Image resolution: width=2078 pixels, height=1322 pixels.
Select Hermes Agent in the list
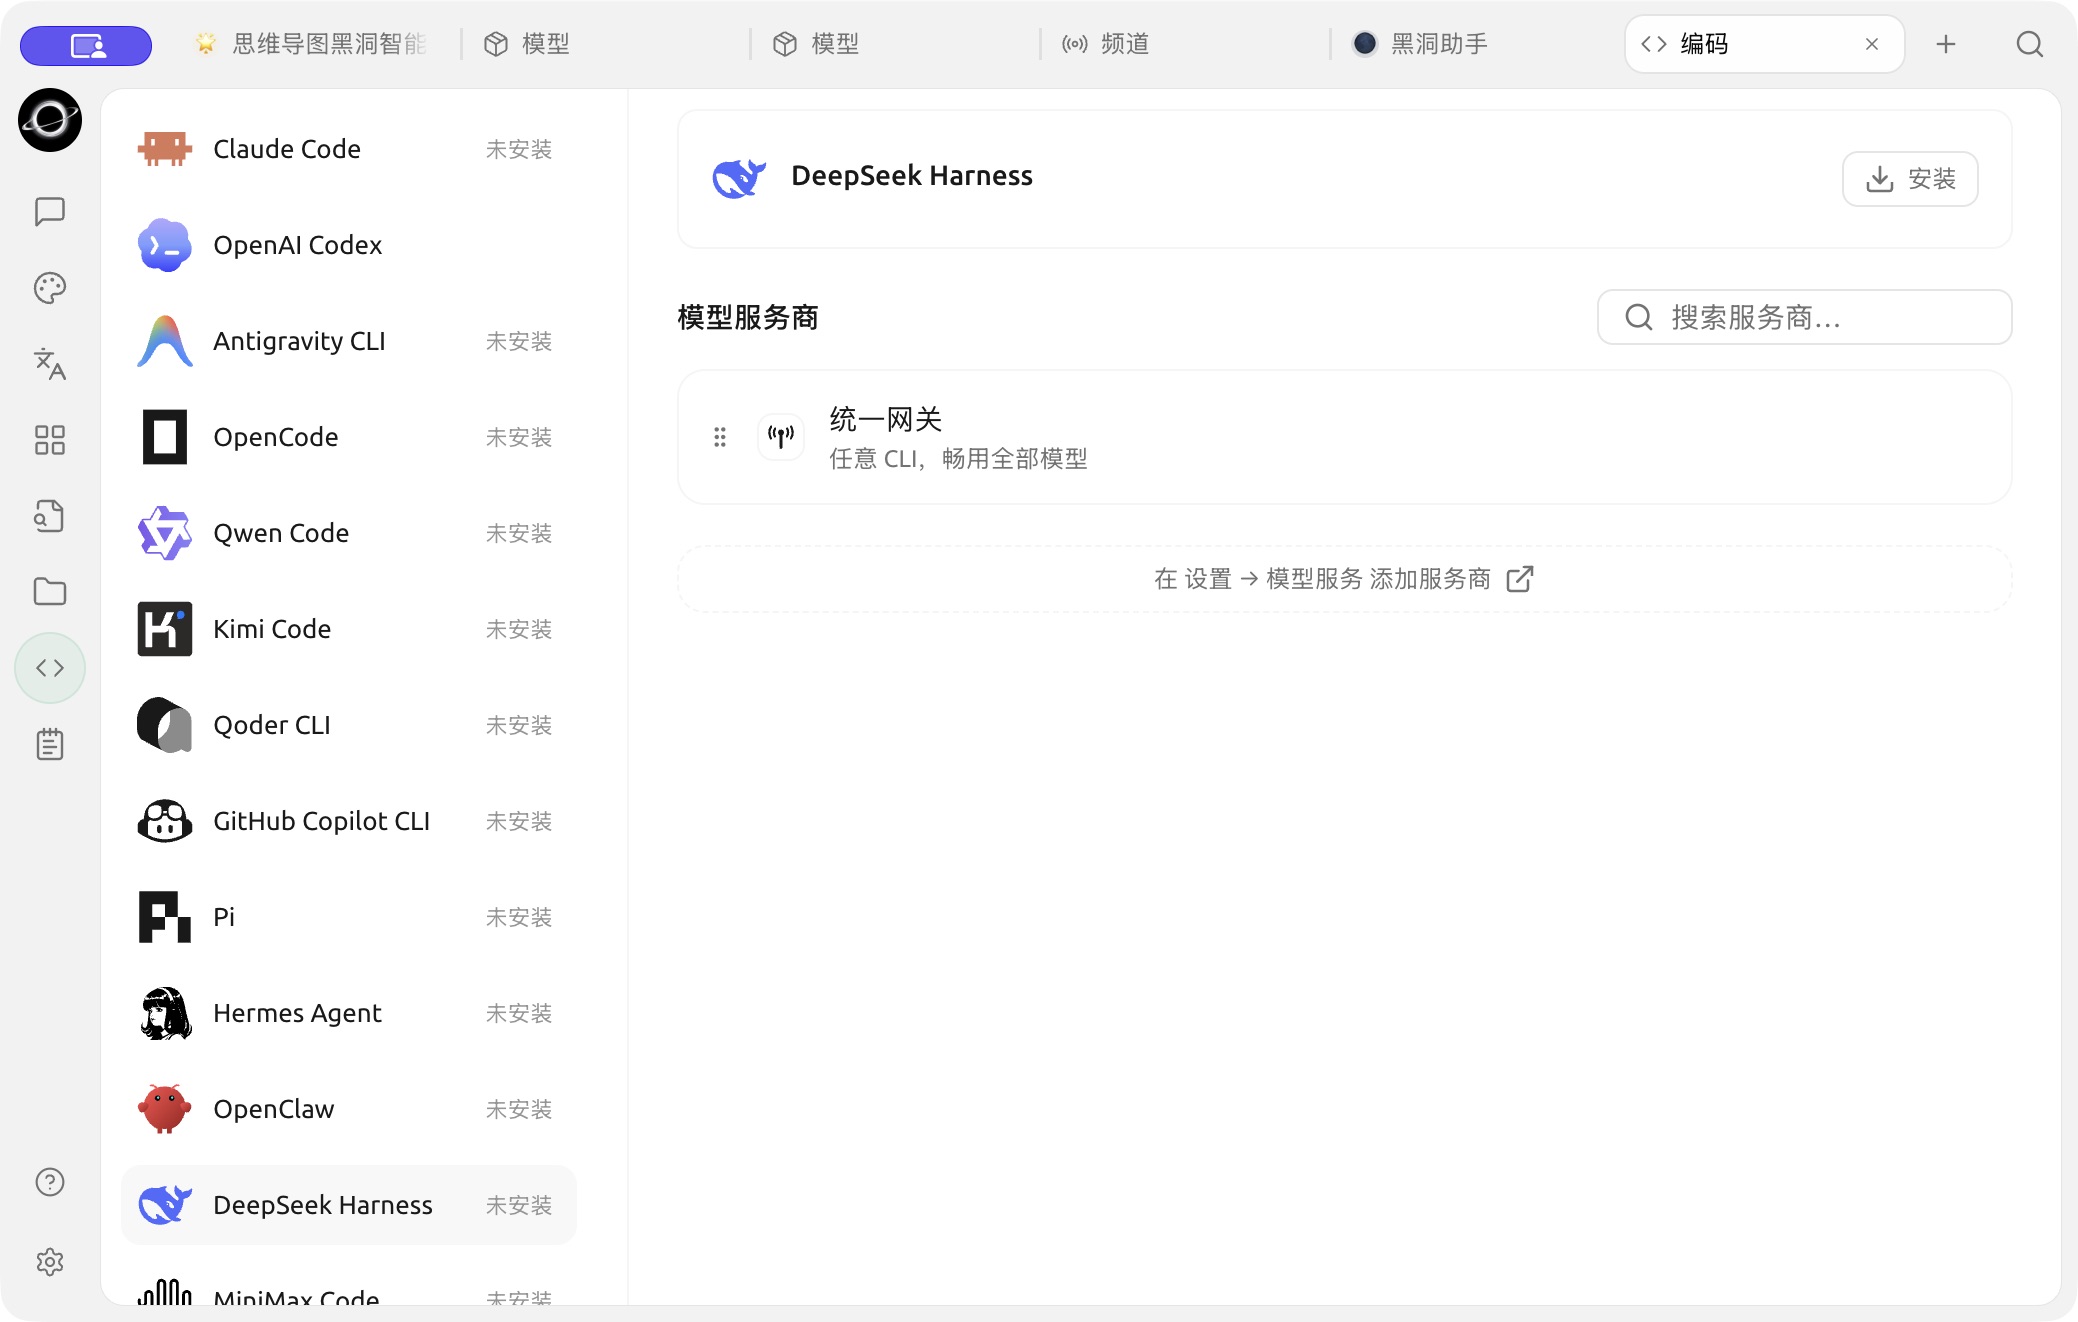348,1013
